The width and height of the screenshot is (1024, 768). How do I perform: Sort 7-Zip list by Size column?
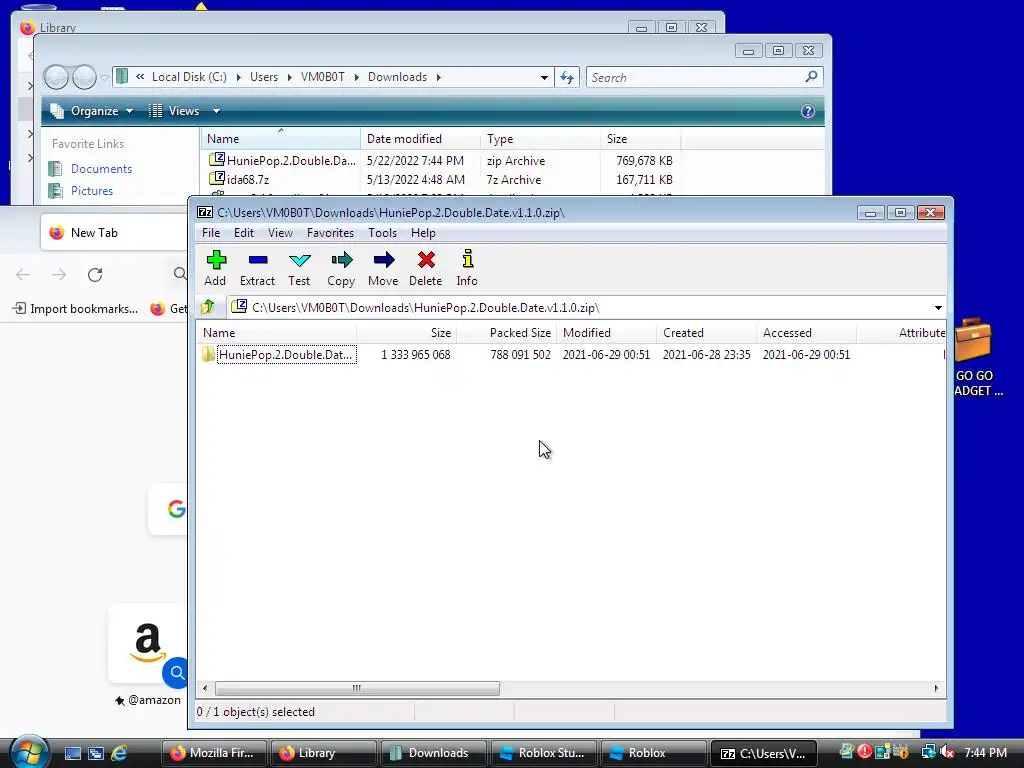[406, 332]
